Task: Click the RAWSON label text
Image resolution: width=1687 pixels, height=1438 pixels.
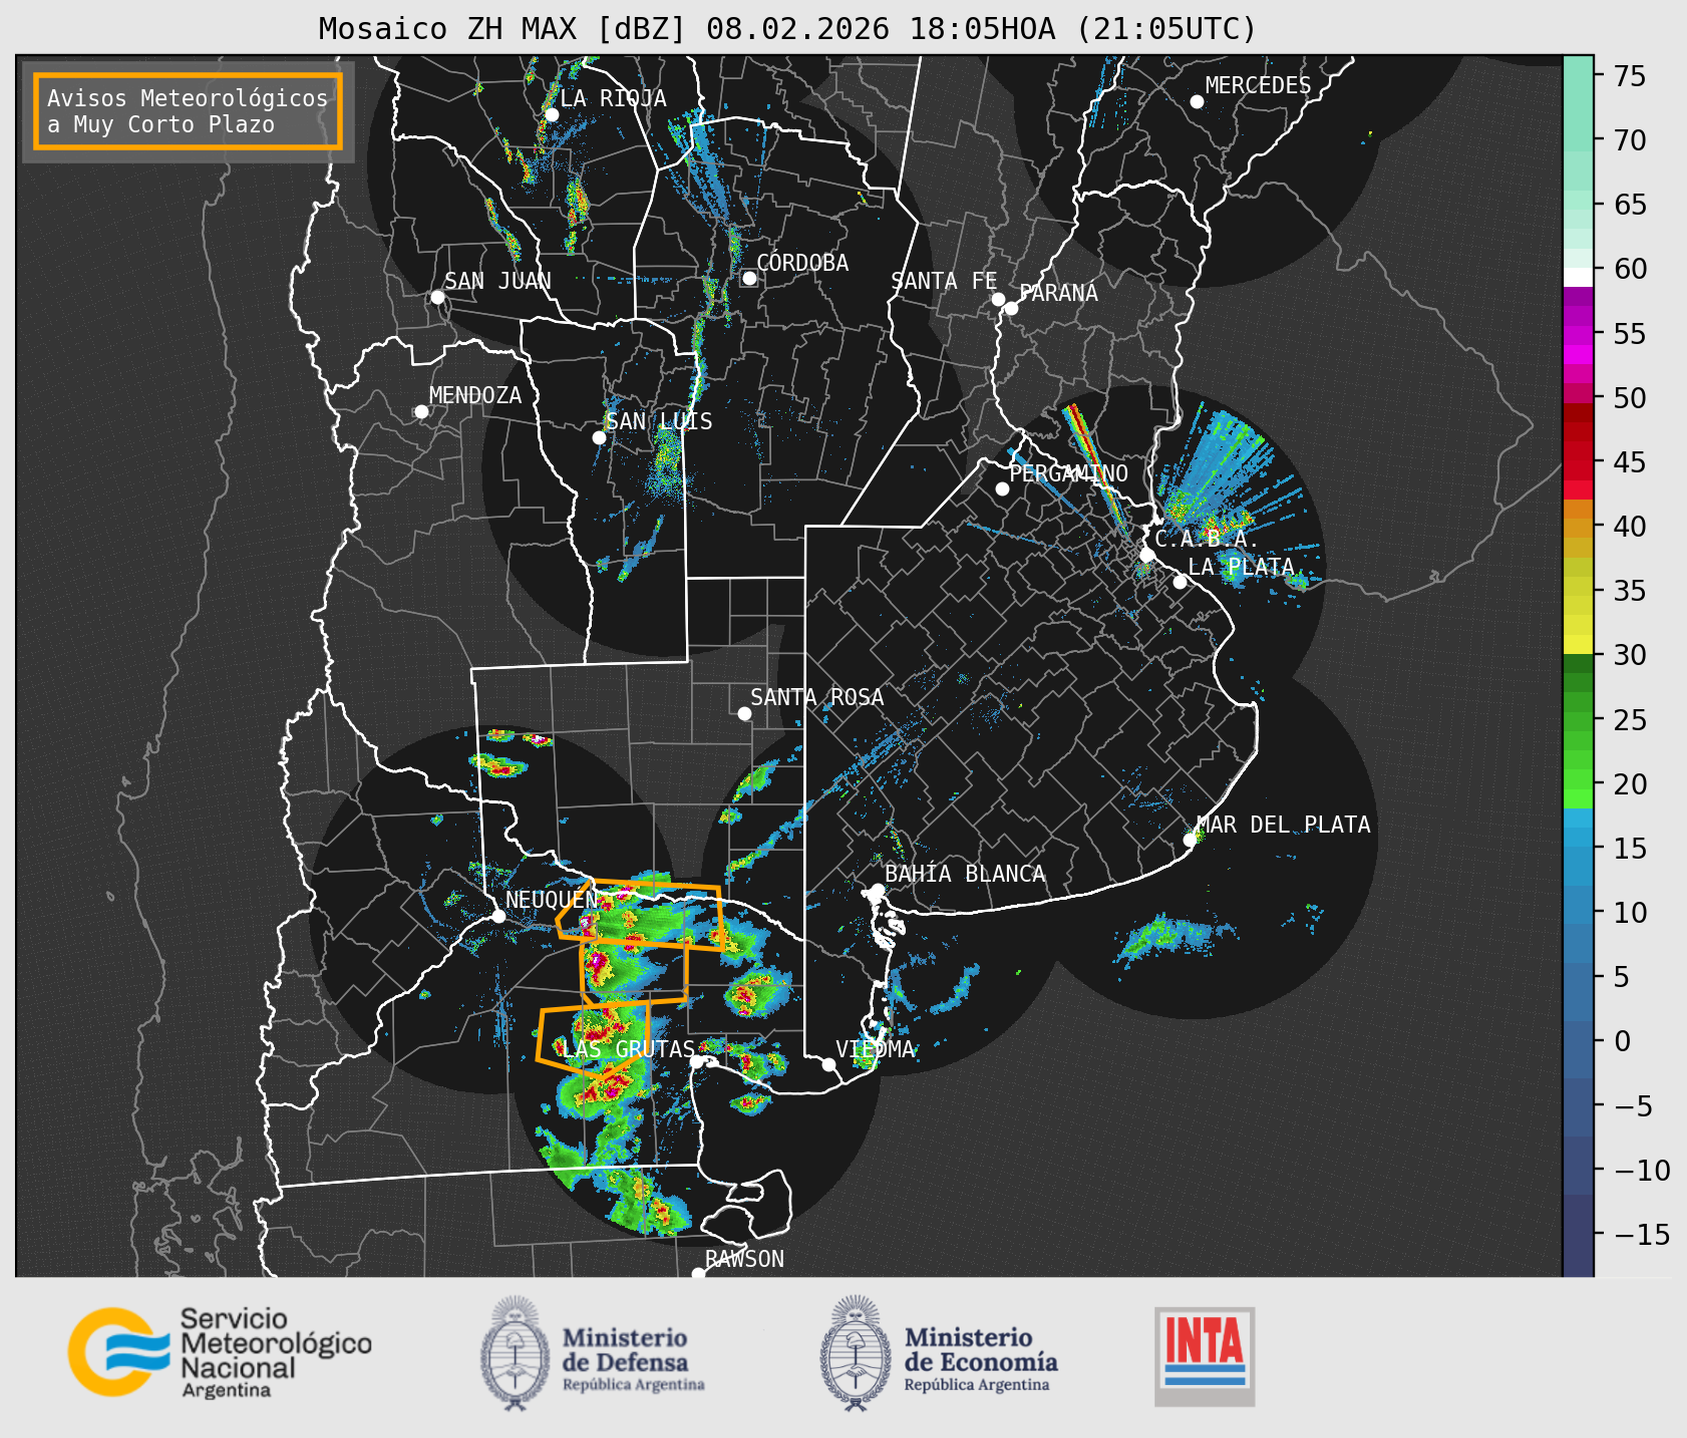Action: (745, 1258)
